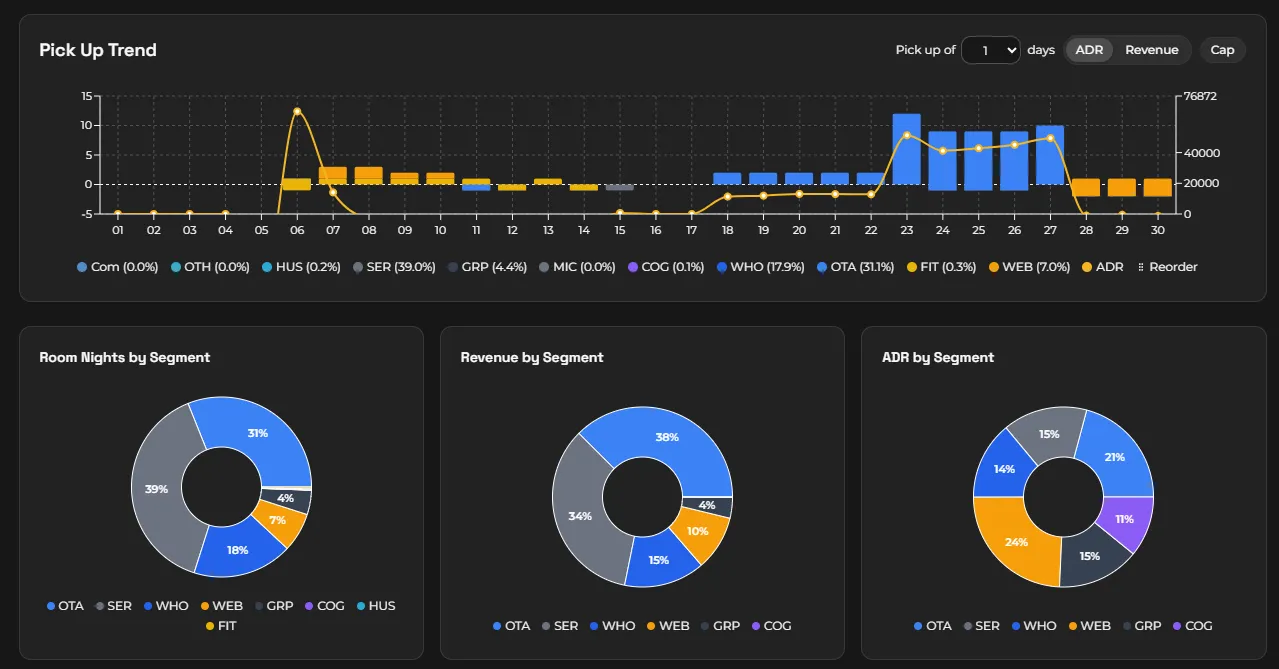
Task: Click the Pick Up Trend heading
Action: tap(98, 50)
